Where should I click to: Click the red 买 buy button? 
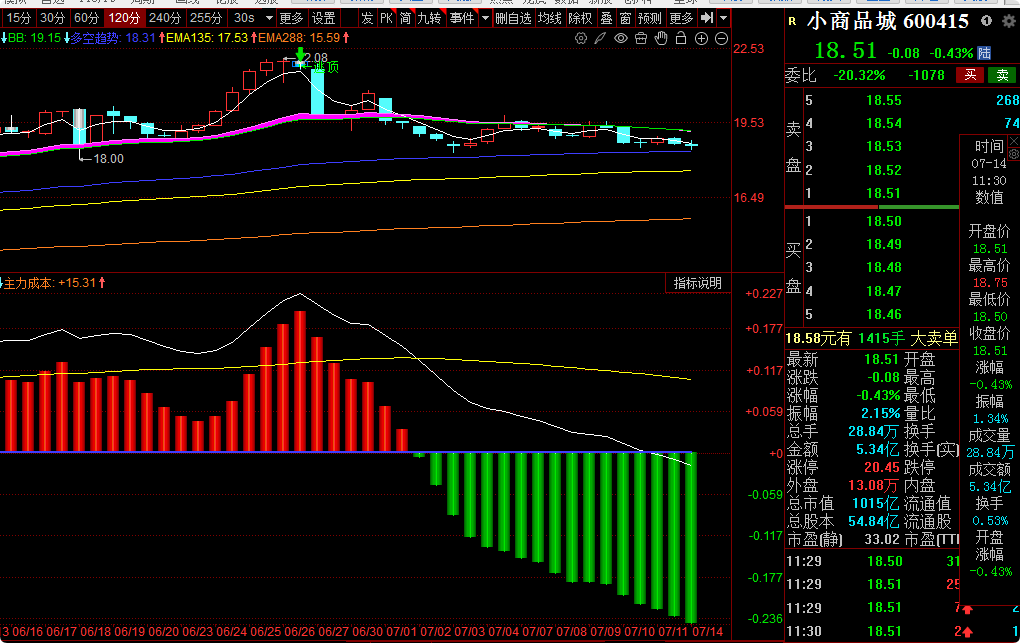(x=970, y=75)
